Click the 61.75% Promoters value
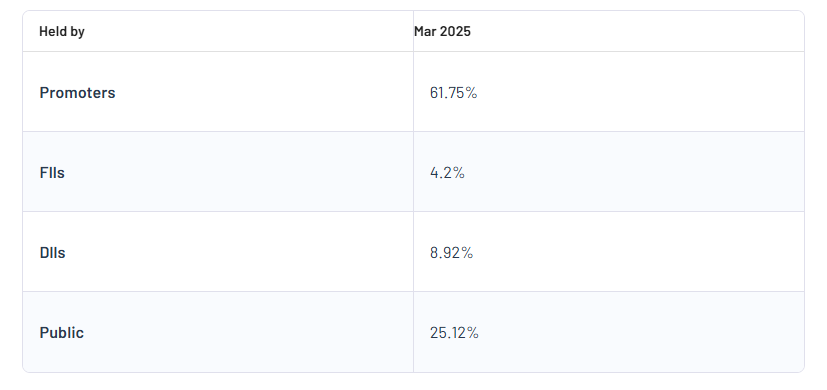Viewport: 827px width, 390px height. [x=454, y=92]
